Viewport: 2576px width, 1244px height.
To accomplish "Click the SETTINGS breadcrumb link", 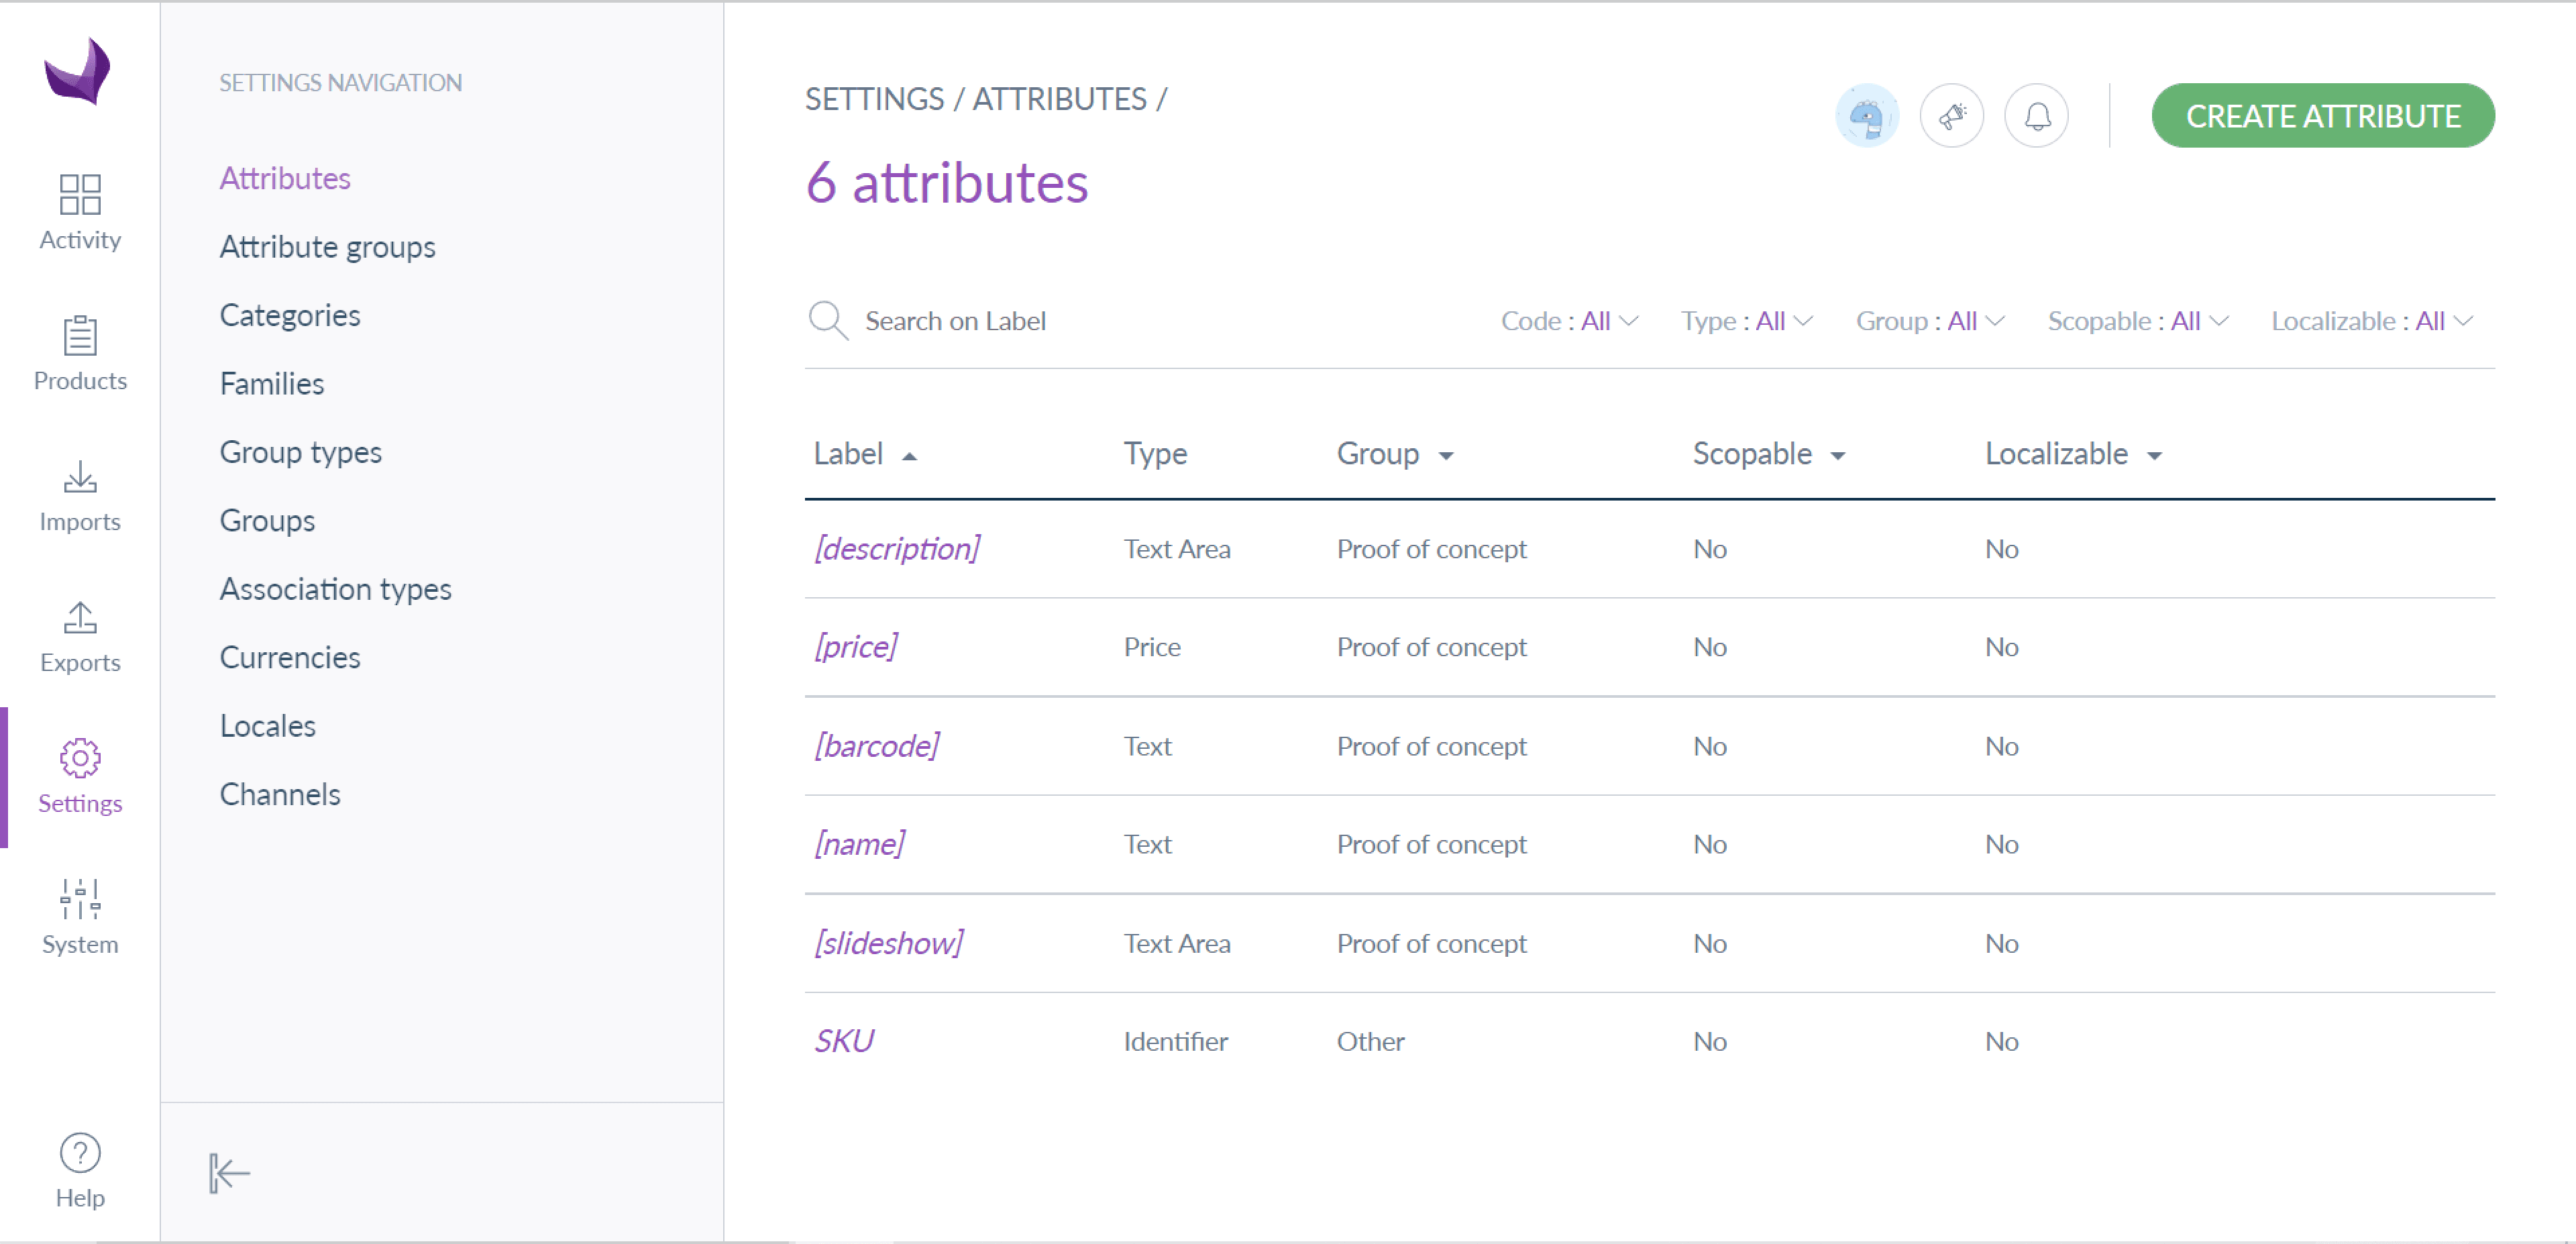I will 874,99.
